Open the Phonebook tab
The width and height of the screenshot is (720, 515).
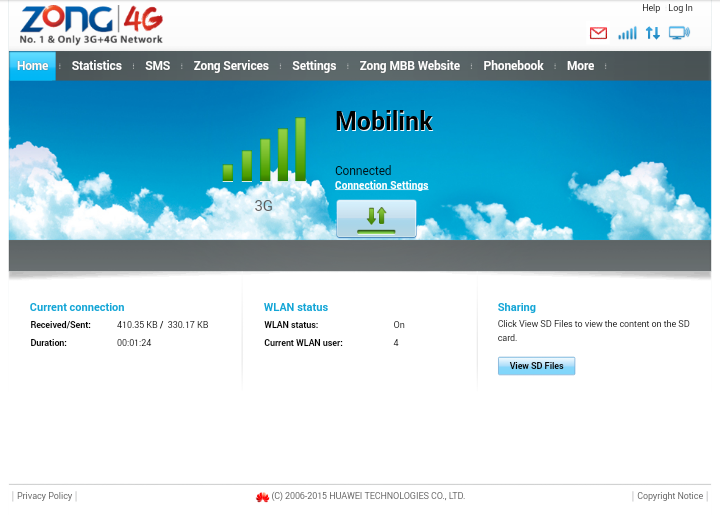coord(513,66)
